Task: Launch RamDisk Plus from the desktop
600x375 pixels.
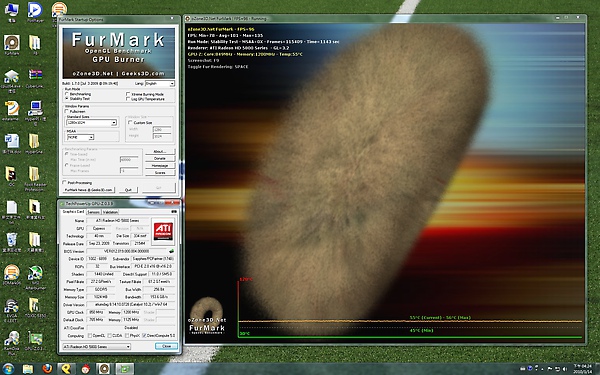Action: coord(11,343)
